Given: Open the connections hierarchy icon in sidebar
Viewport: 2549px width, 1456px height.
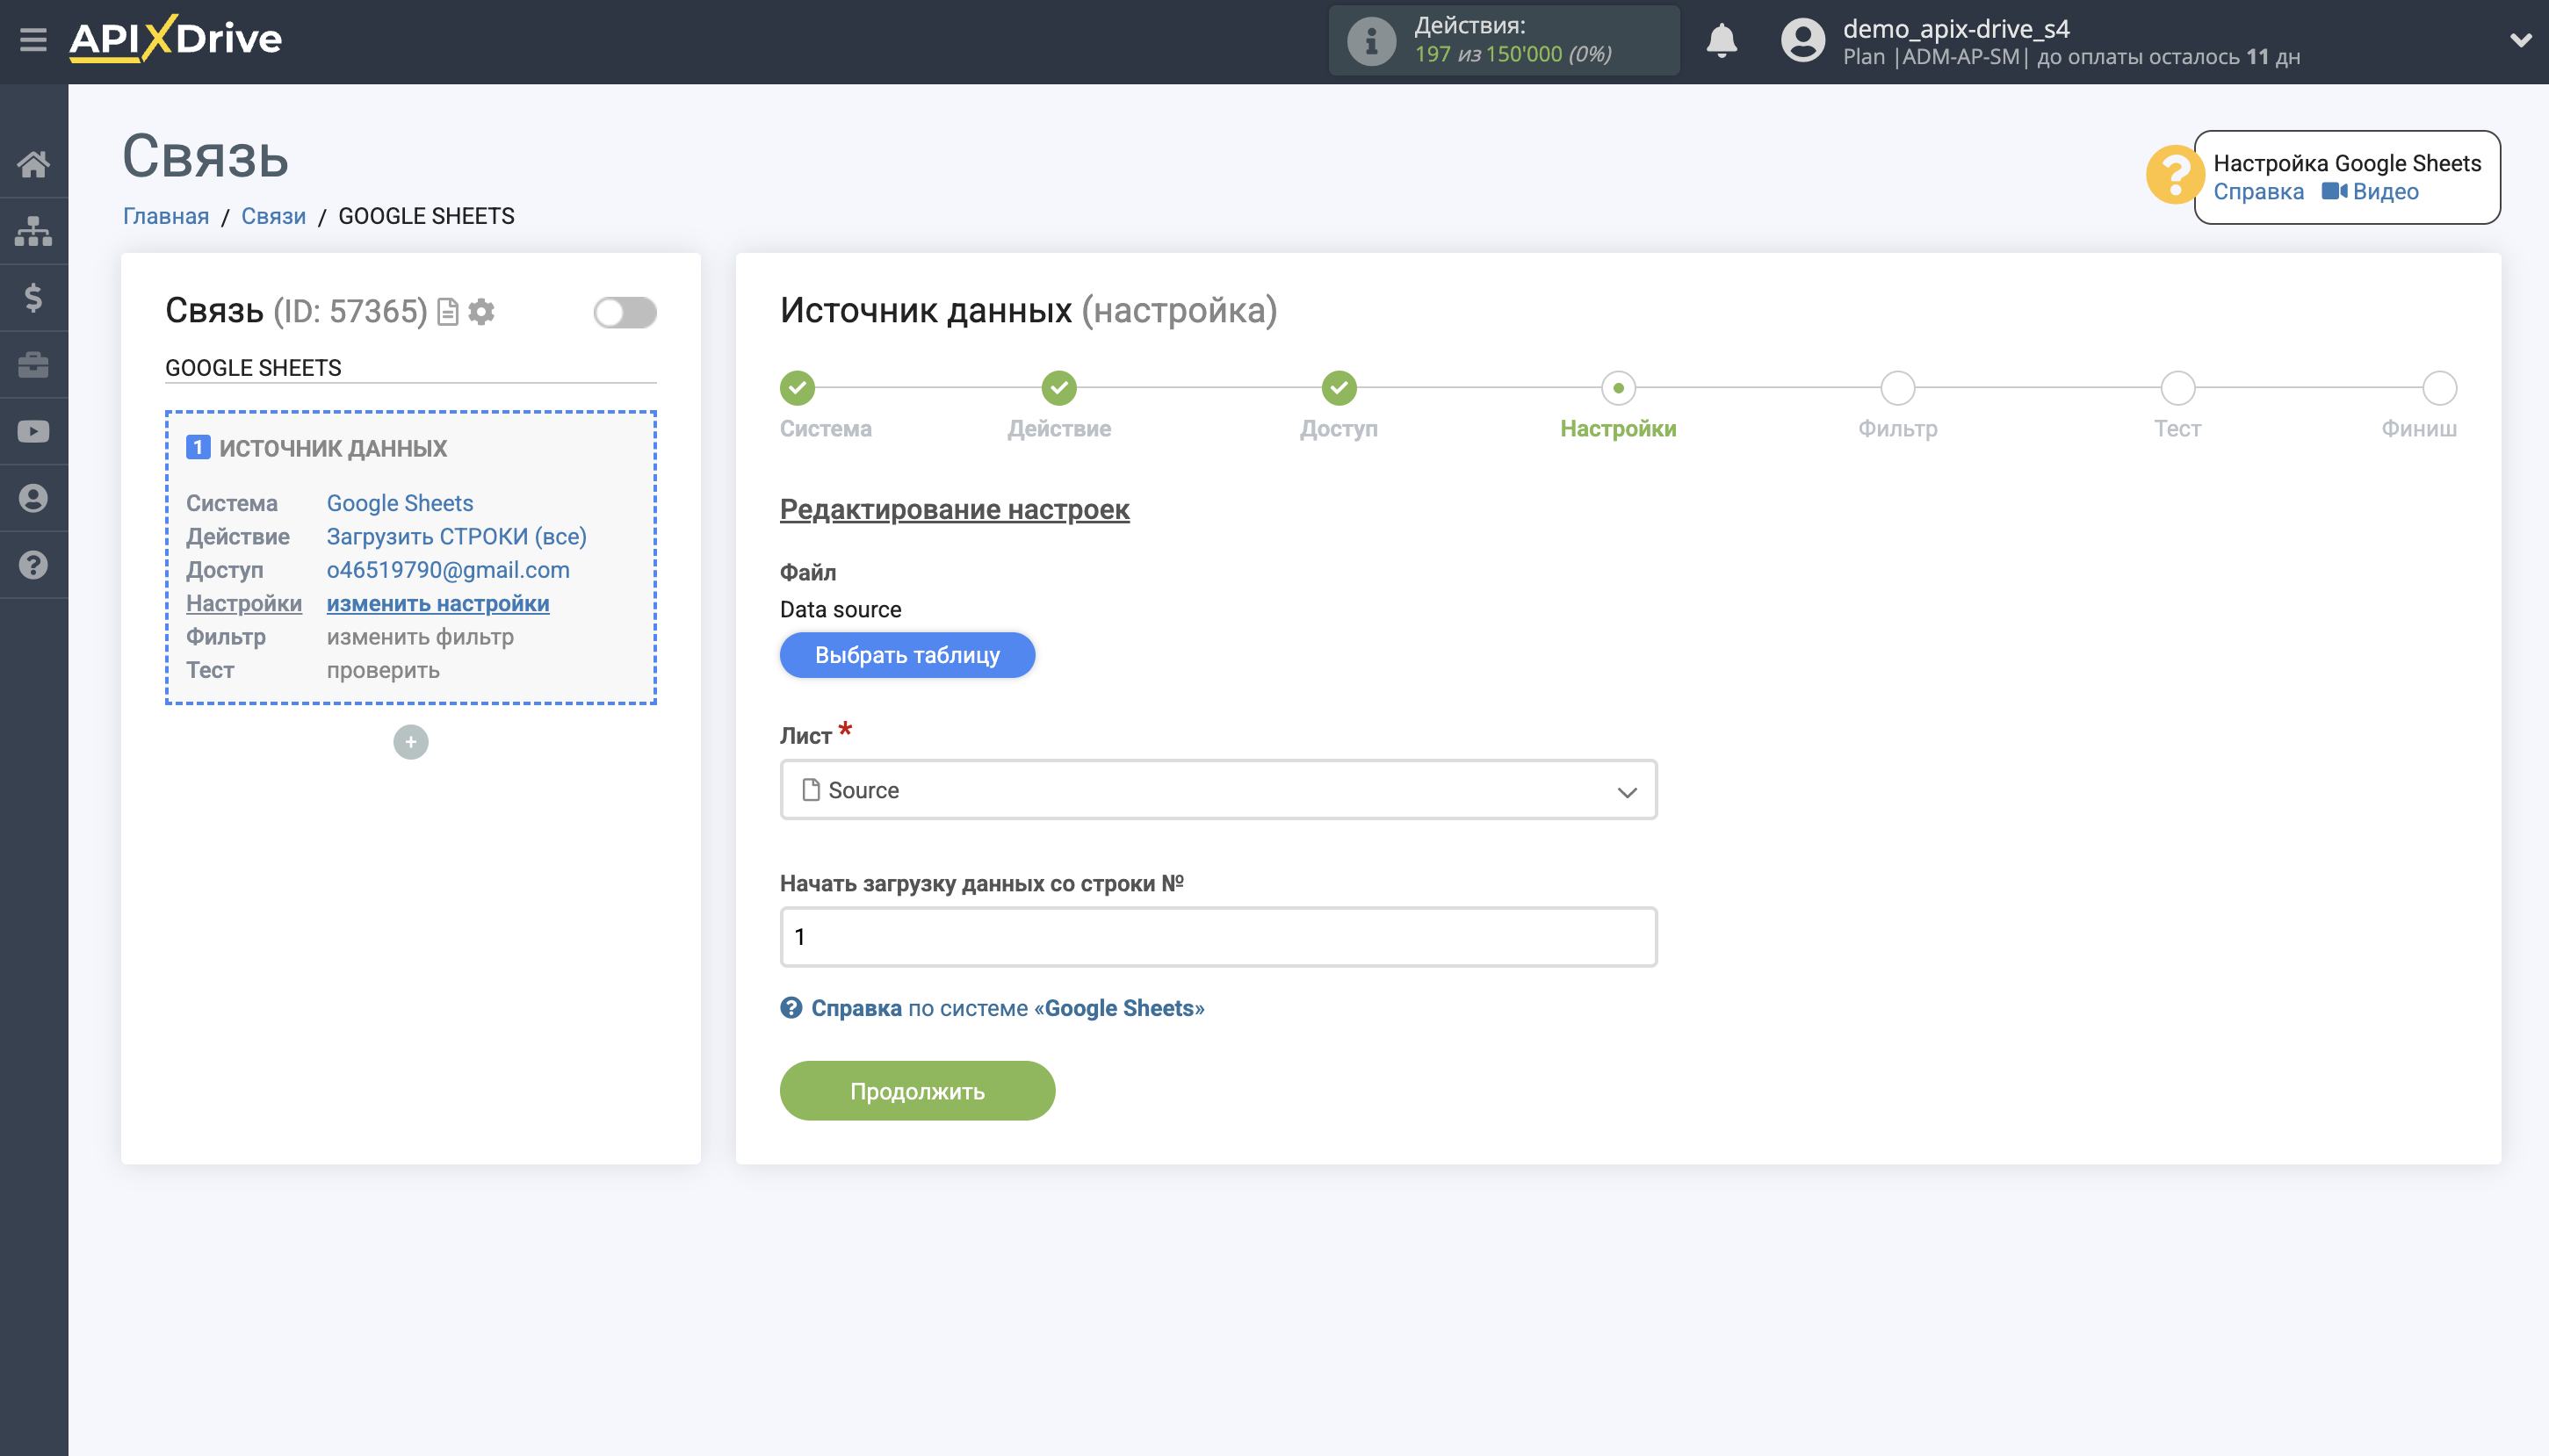Looking at the screenshot, I should 33,230.
